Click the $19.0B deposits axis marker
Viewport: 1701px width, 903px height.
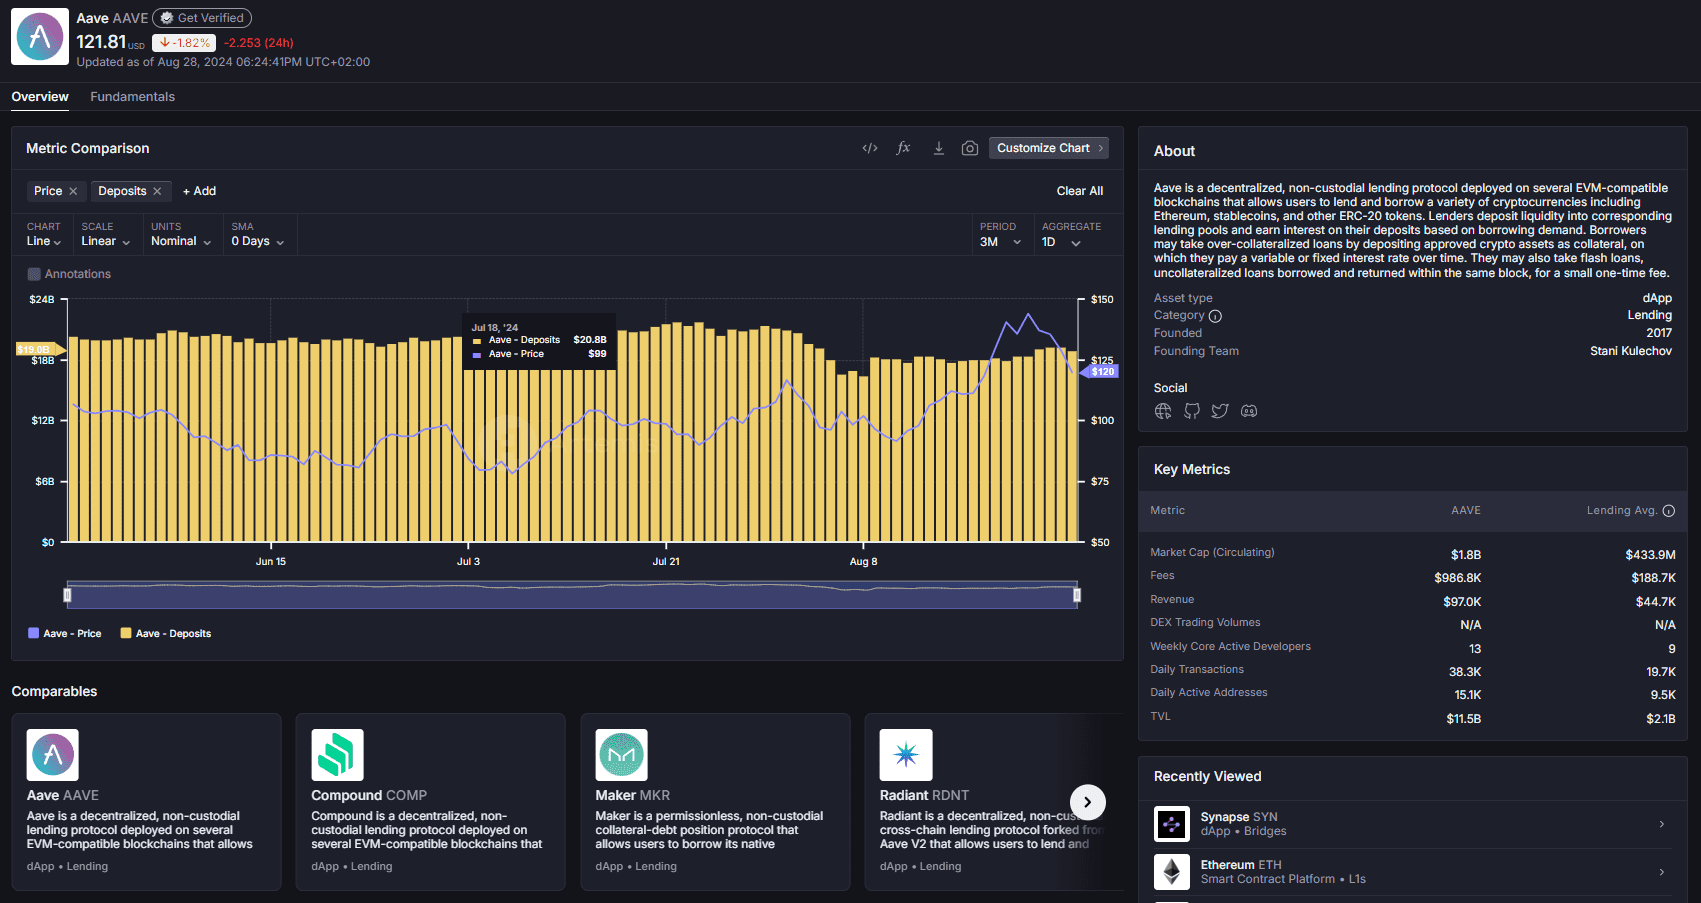tap(39, 349)
